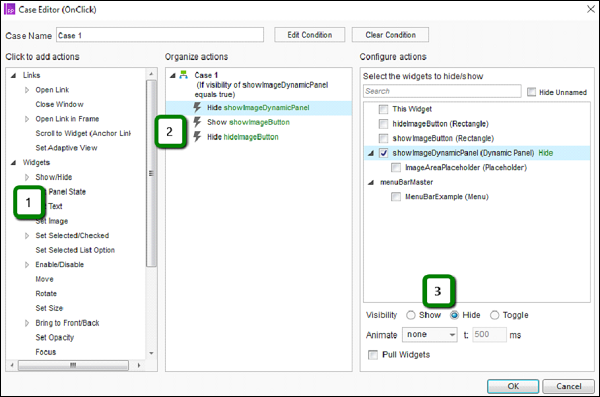Screen dimensions: 600x397
Task: Click the actions list horizontal scrollbar thumb
Action: click(73, 365)
